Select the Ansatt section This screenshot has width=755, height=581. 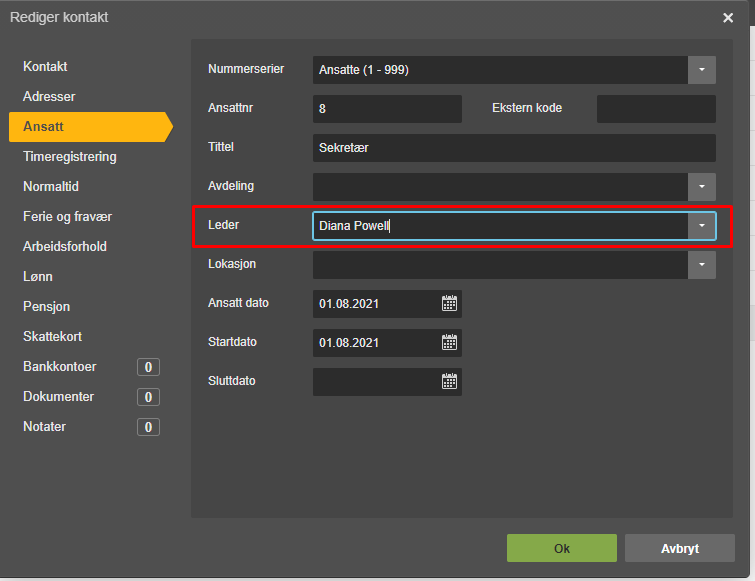point(91,127)
